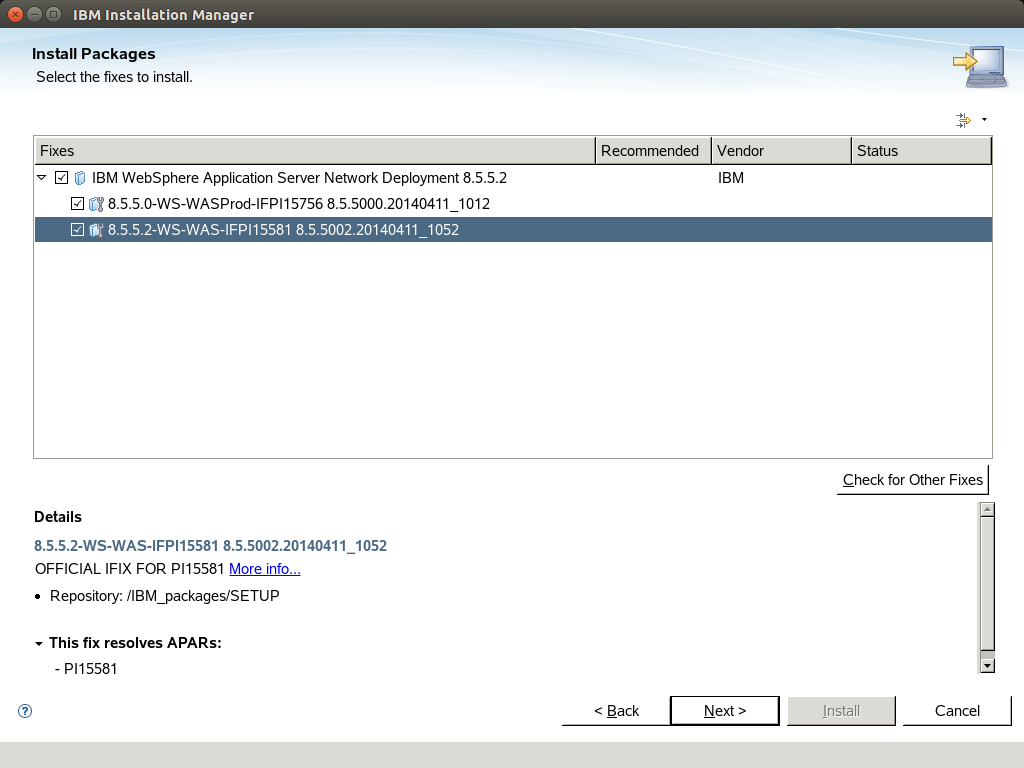This screenshot has height=768, width=1024.
Task: Open the view menu dropdown arrow
Action: (x=984, y=120)
